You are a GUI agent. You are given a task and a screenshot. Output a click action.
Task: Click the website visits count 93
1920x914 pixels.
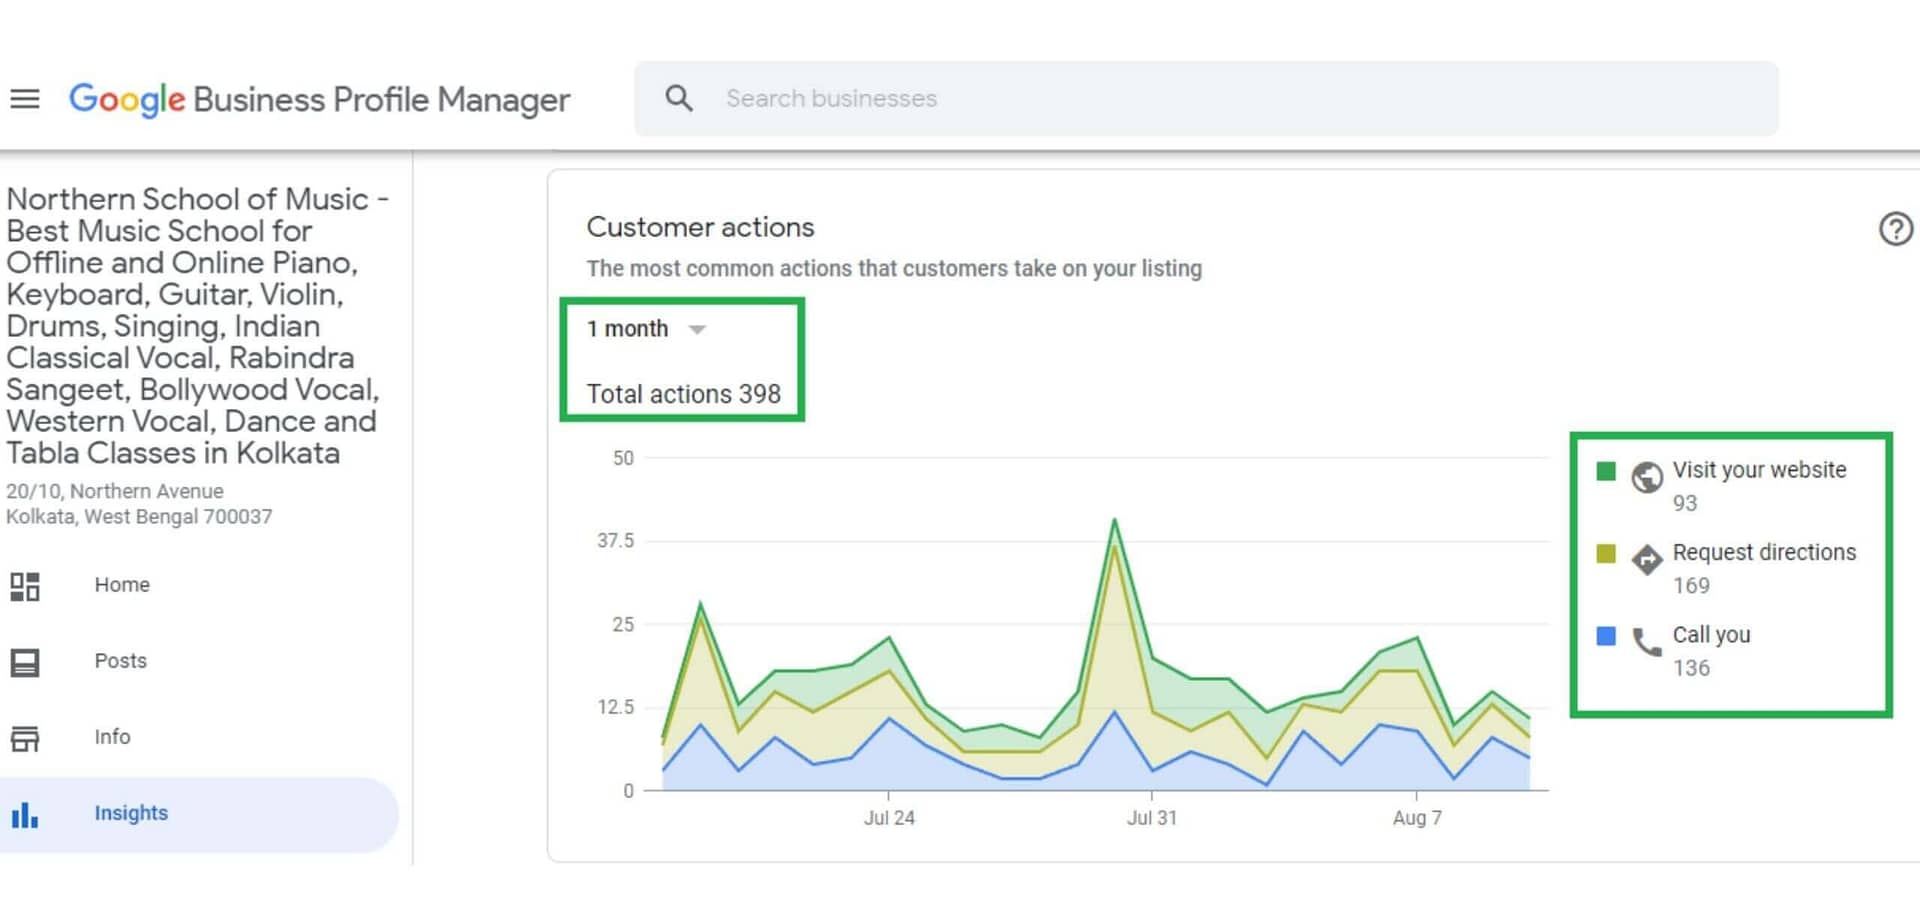pyautogui.click(x=1685, y=504)
